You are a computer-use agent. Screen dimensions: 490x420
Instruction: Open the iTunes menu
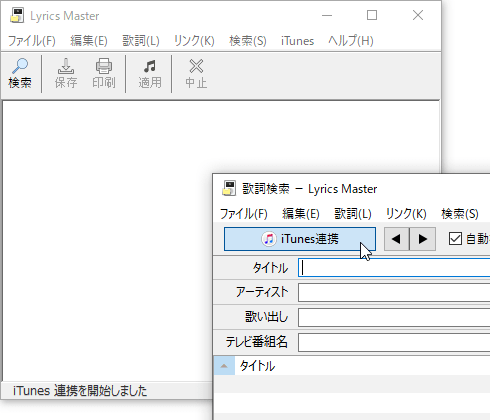coord(297,41)
